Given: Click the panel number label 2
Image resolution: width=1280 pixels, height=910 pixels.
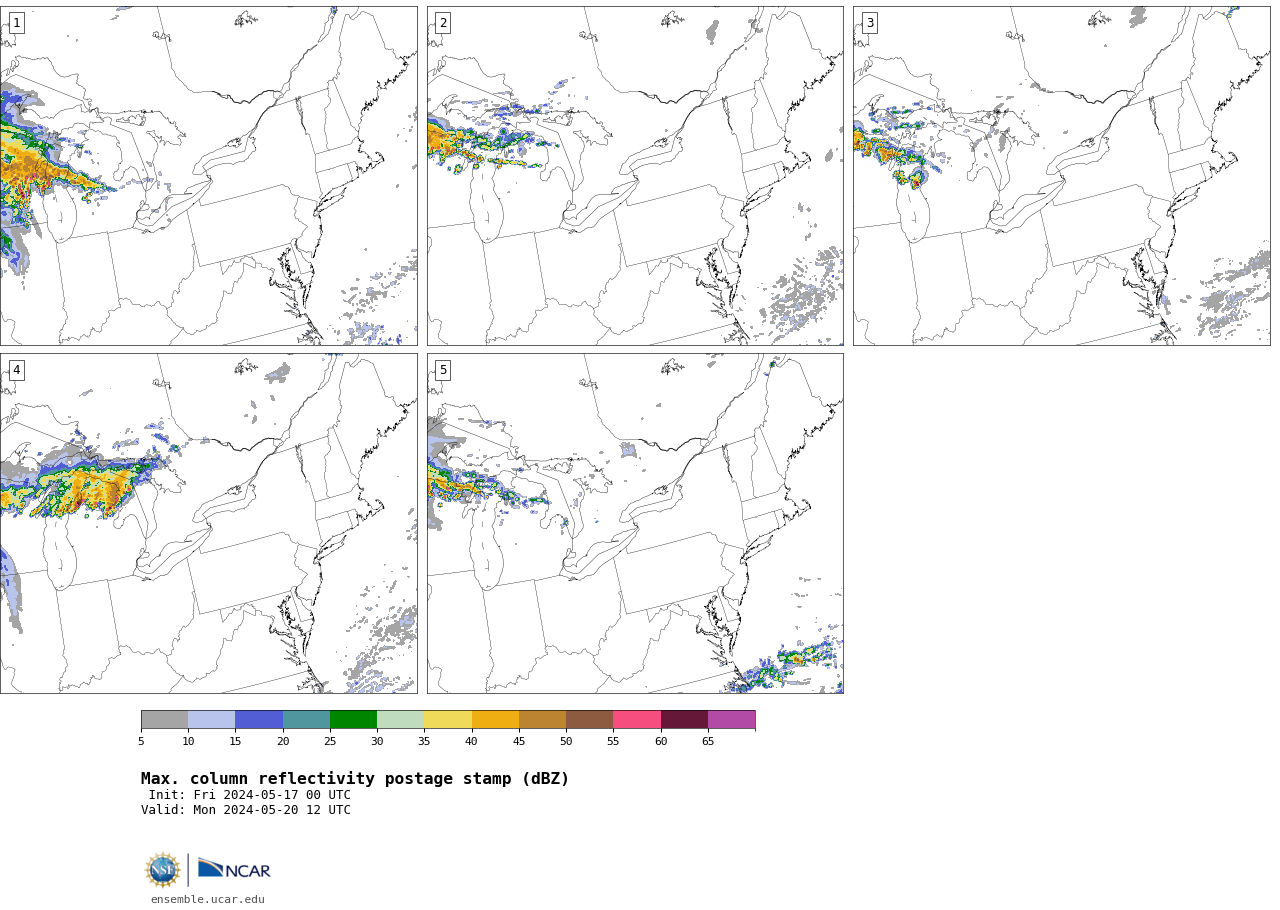Looking at the screenshot, I should (x=443, y=23).
